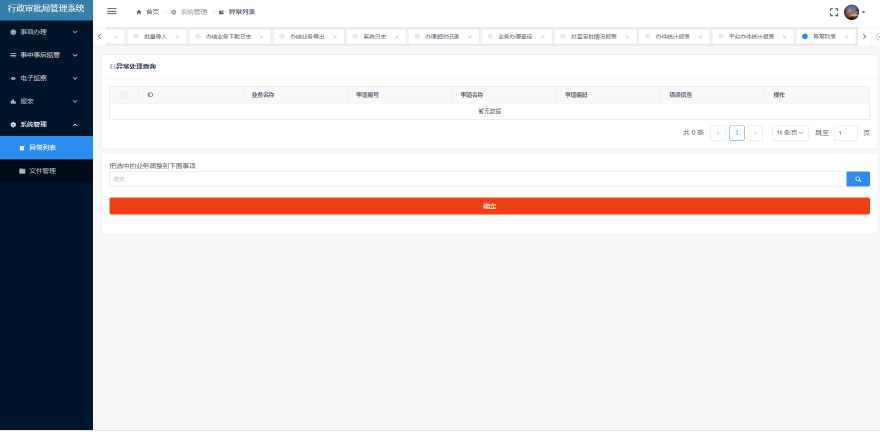The height and width of the screenshot is (432, 880).
Task: Switch to the 平台办件统计报表 tab
Action: [x=751, y=36]
